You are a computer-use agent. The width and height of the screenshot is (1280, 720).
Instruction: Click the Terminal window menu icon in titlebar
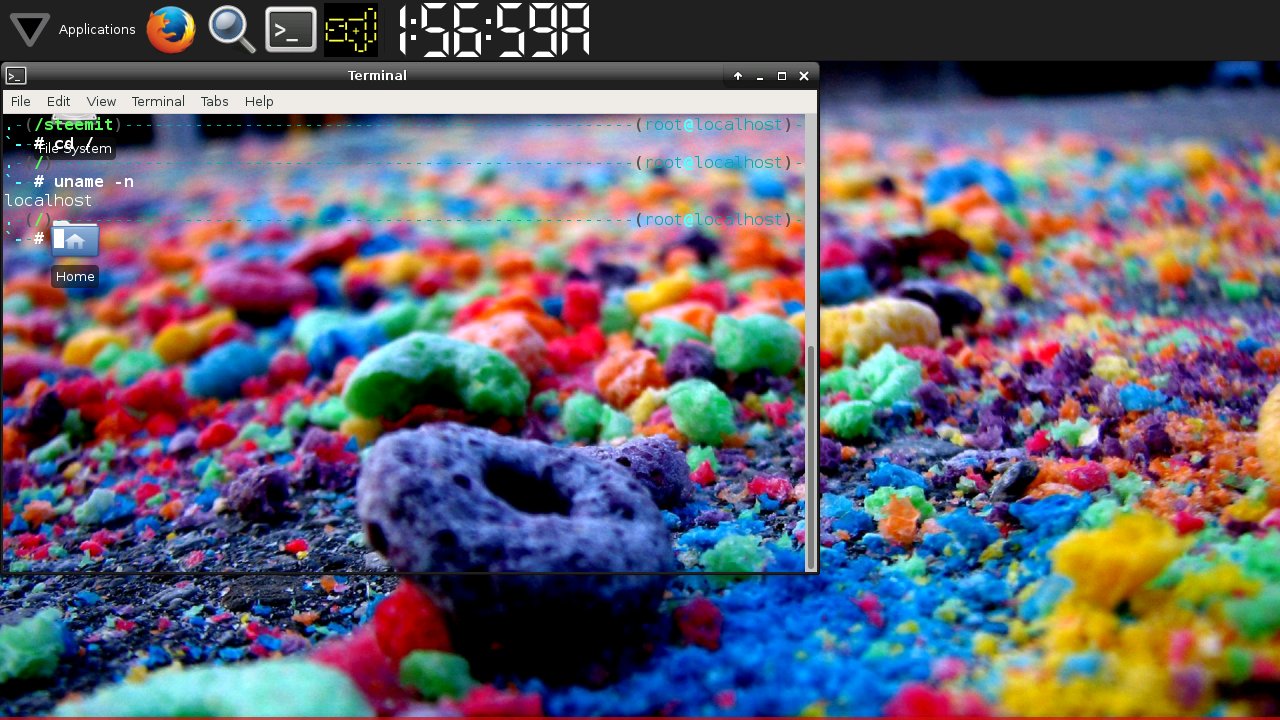(x=16, y=76)
